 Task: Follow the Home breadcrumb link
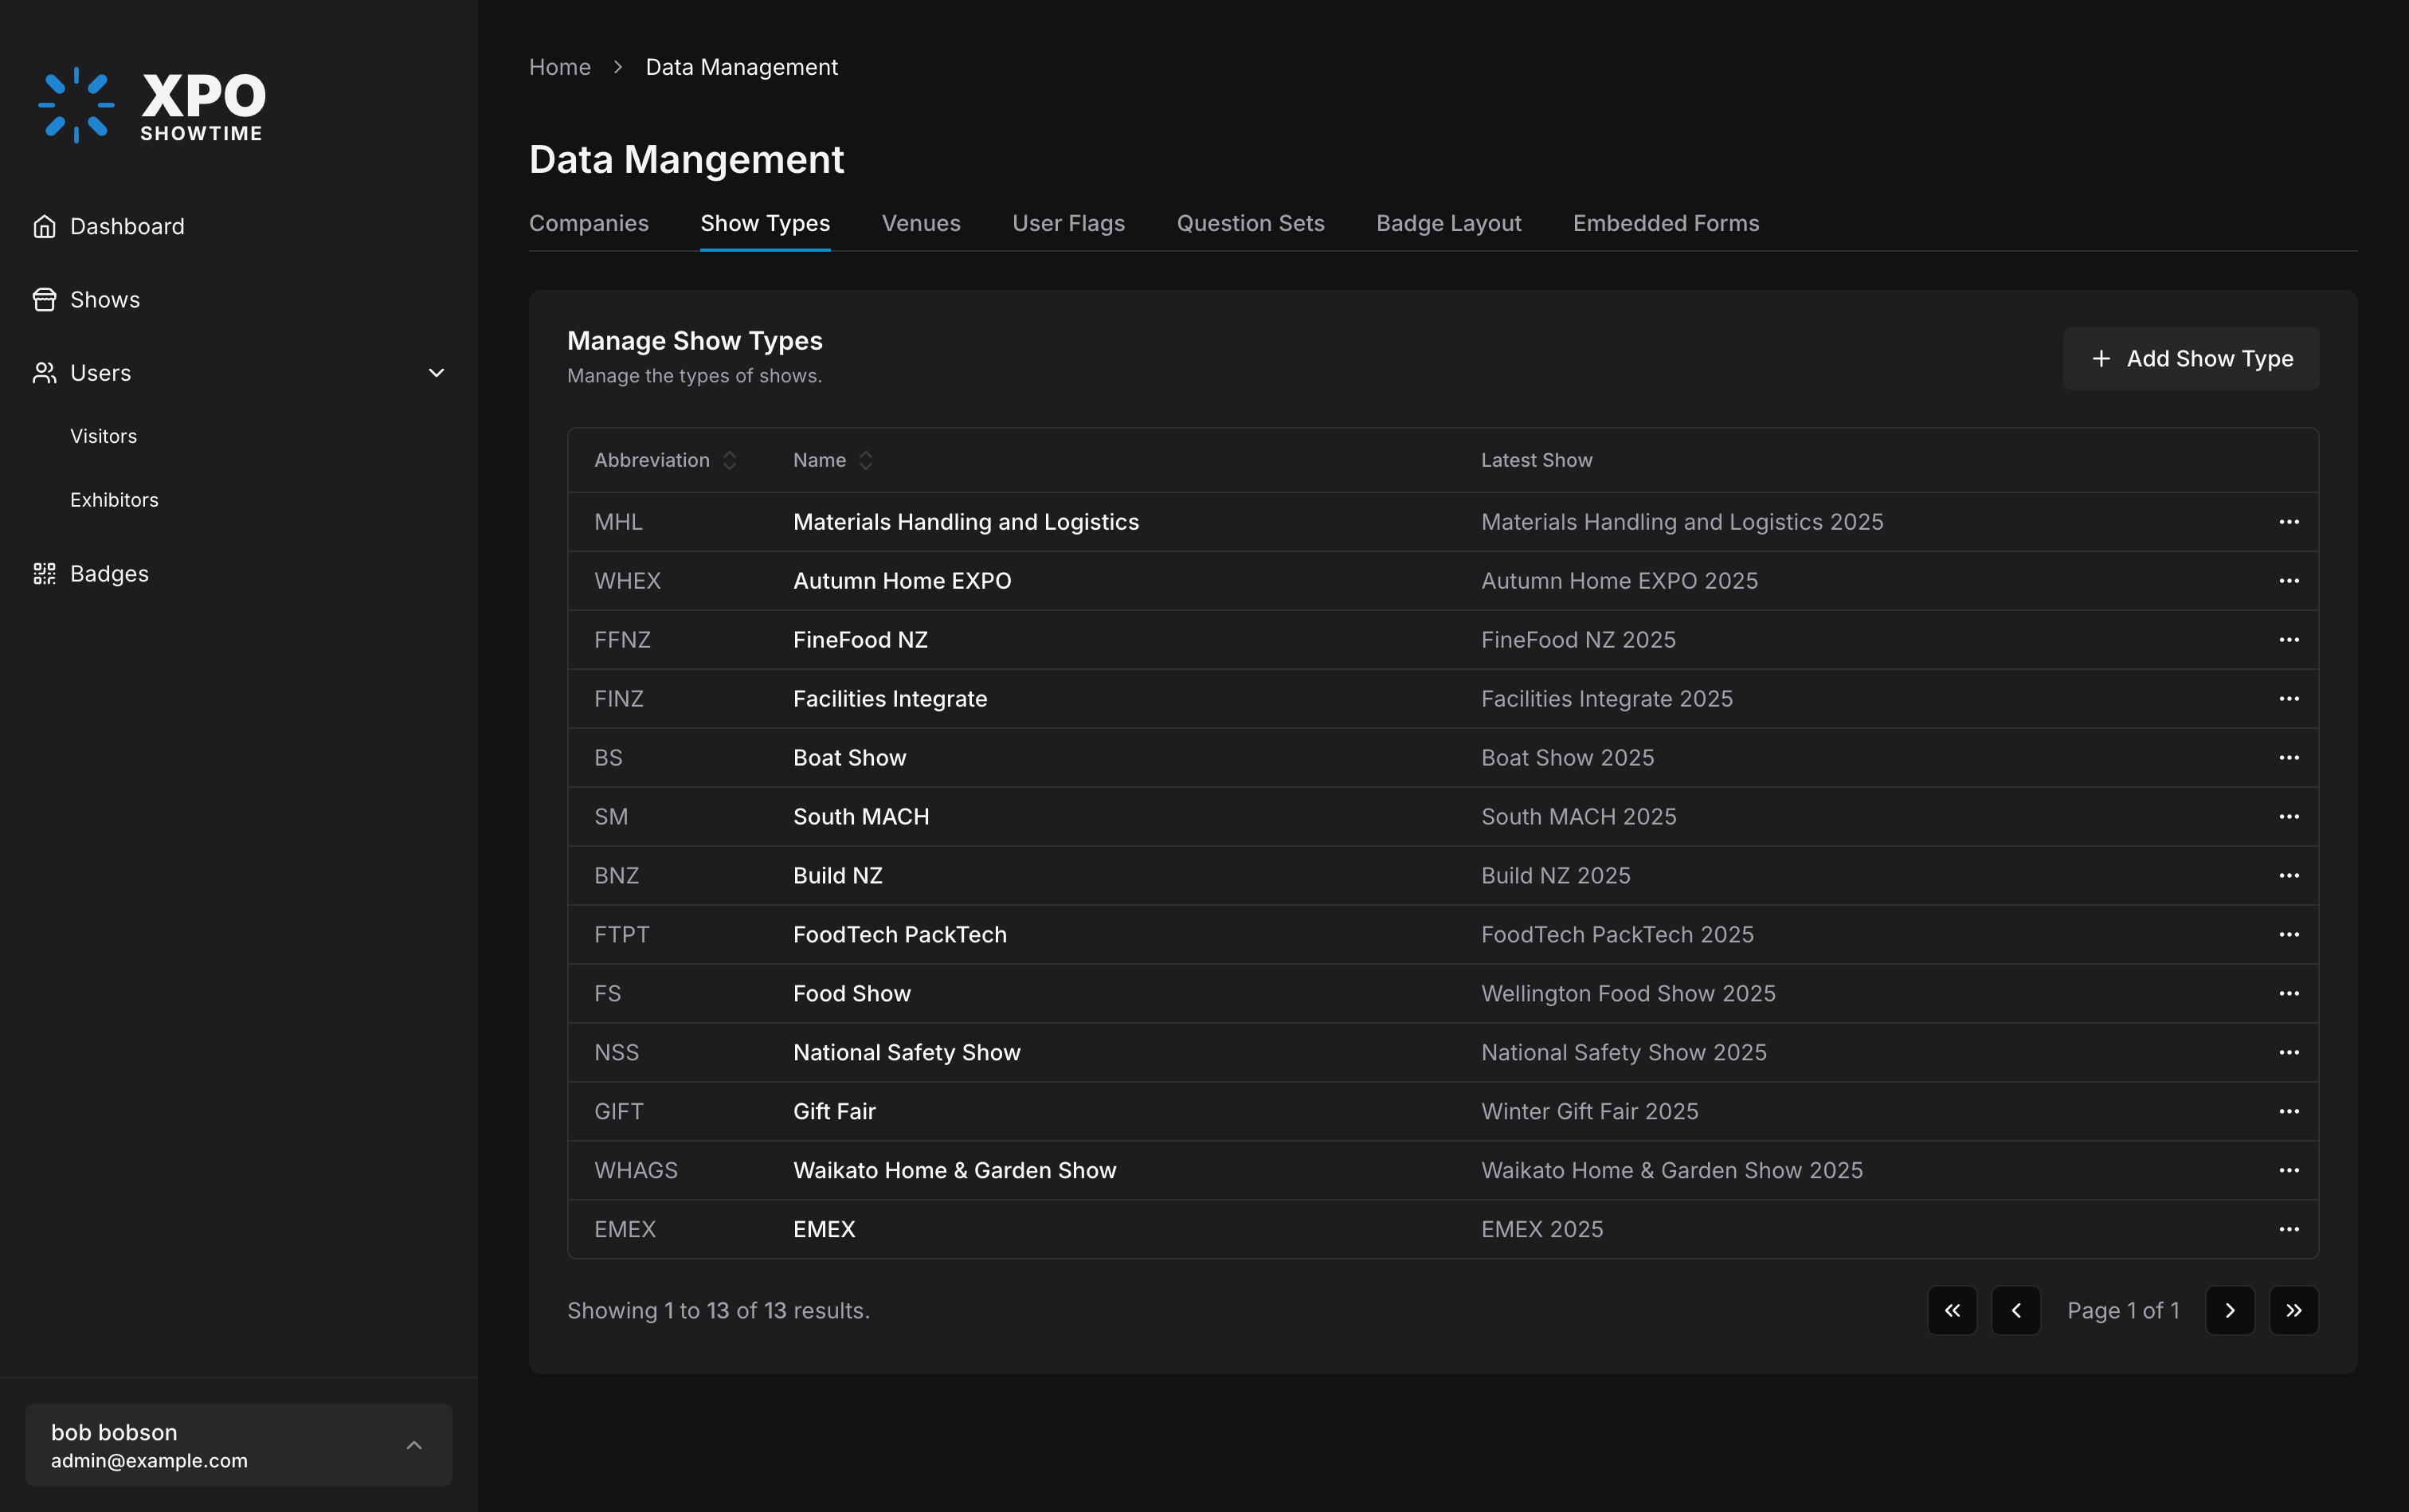559,67
